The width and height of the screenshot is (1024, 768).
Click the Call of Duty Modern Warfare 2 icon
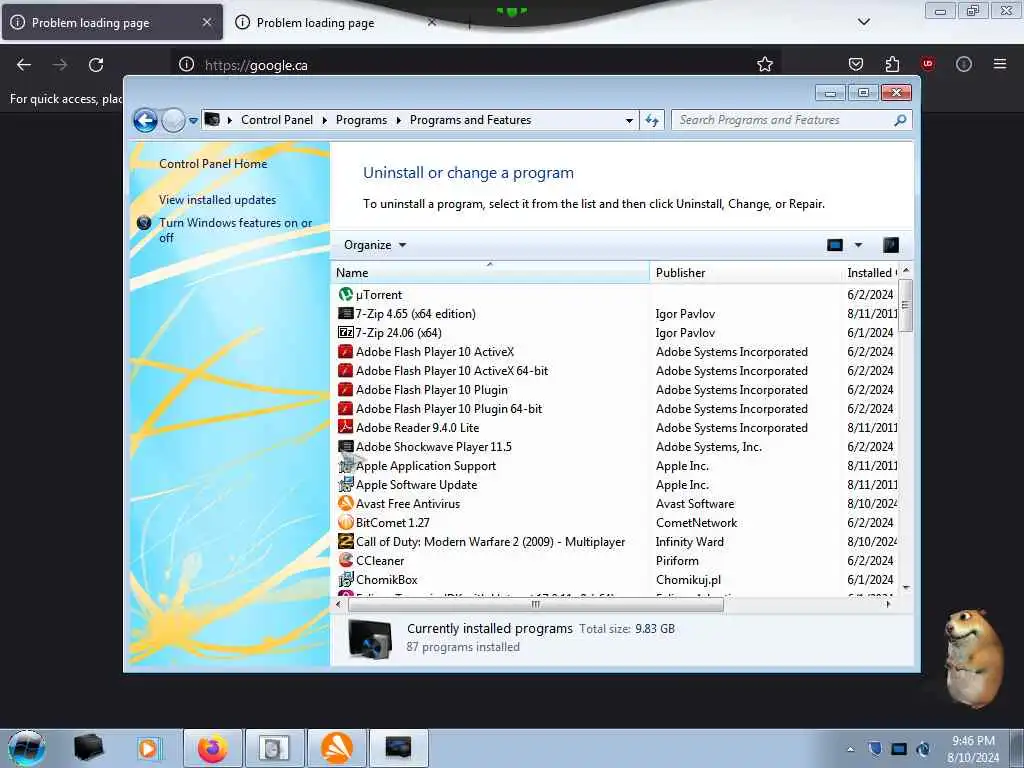pos(345,541)
